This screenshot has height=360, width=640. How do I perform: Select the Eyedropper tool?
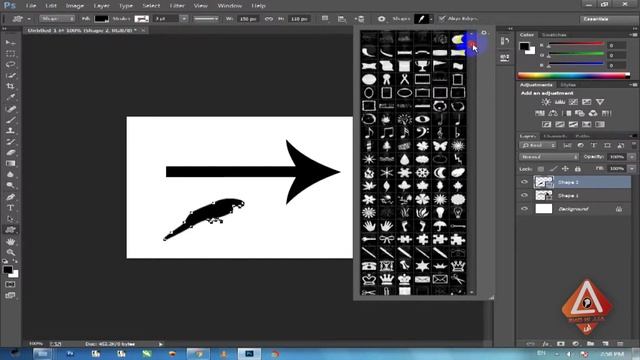pyautogui.click(x=11, y=97)
